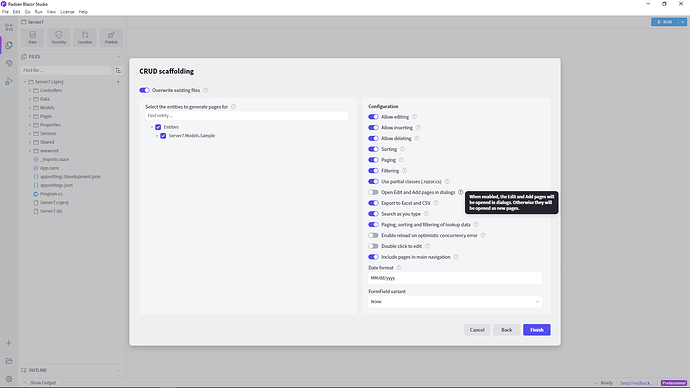Collapse the FILES panel chevron
The image size is (690, 388).
point(118,57)
